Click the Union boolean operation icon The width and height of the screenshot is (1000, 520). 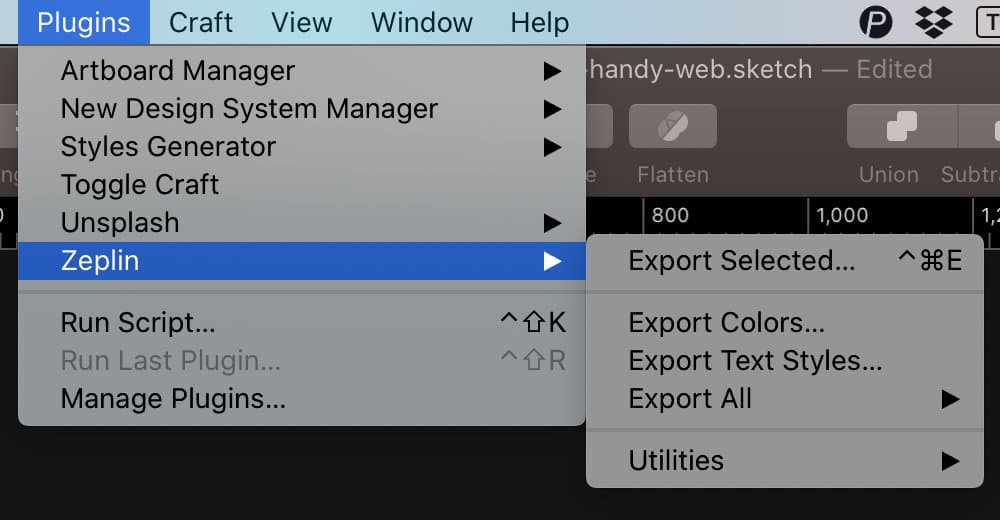click(x=902, y=126)
